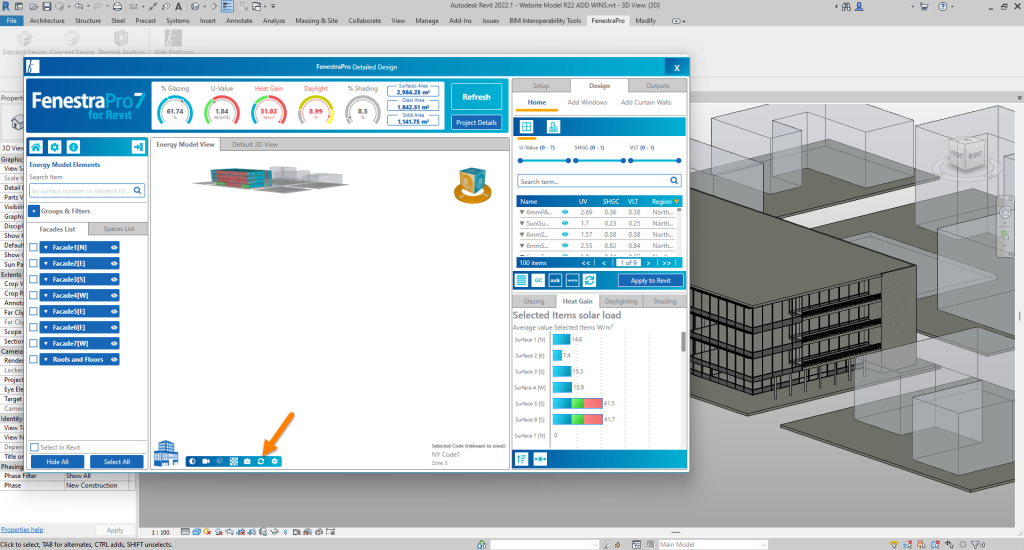The width and height of the screenshot is (1024, 550).
Task: Open the gear settings icon in left panel
Action: 55,147
